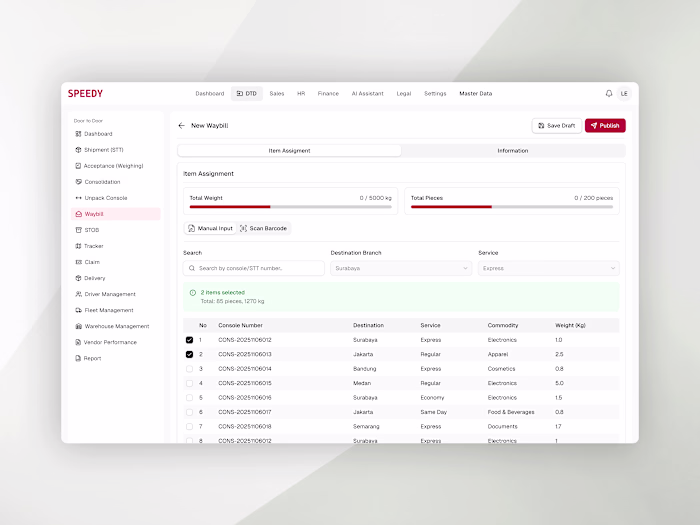Check the CONS-20251106015 row checkbox

click(x=189, y=383)
